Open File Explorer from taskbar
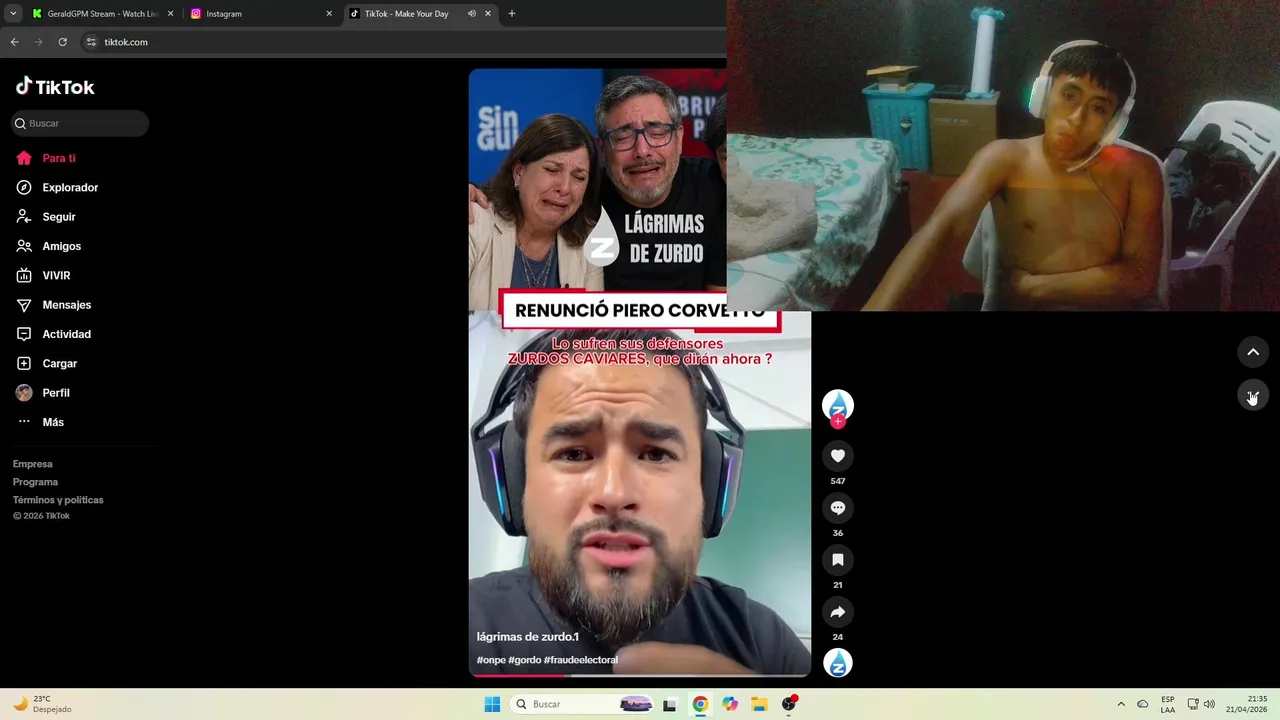 pyautogui.click(x=759, y=704)
